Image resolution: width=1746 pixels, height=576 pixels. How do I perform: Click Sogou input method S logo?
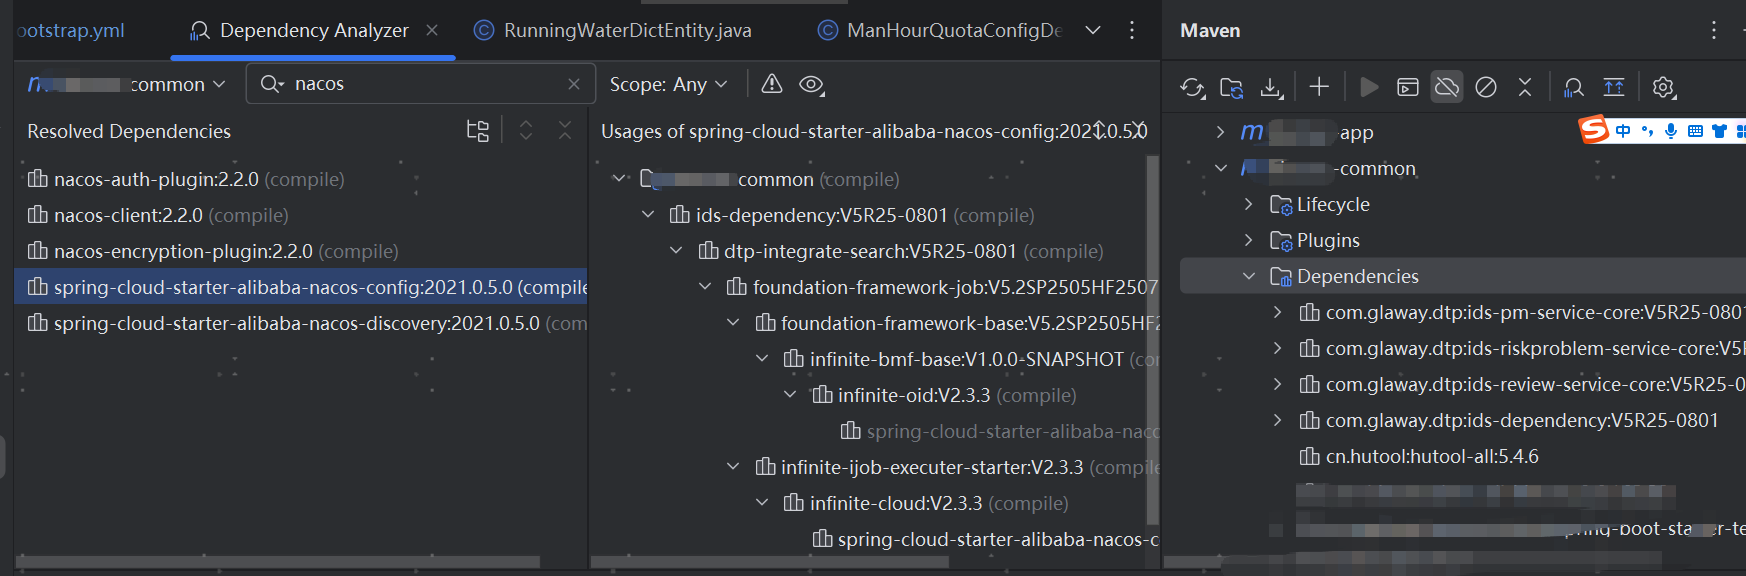click(1594, 130)
